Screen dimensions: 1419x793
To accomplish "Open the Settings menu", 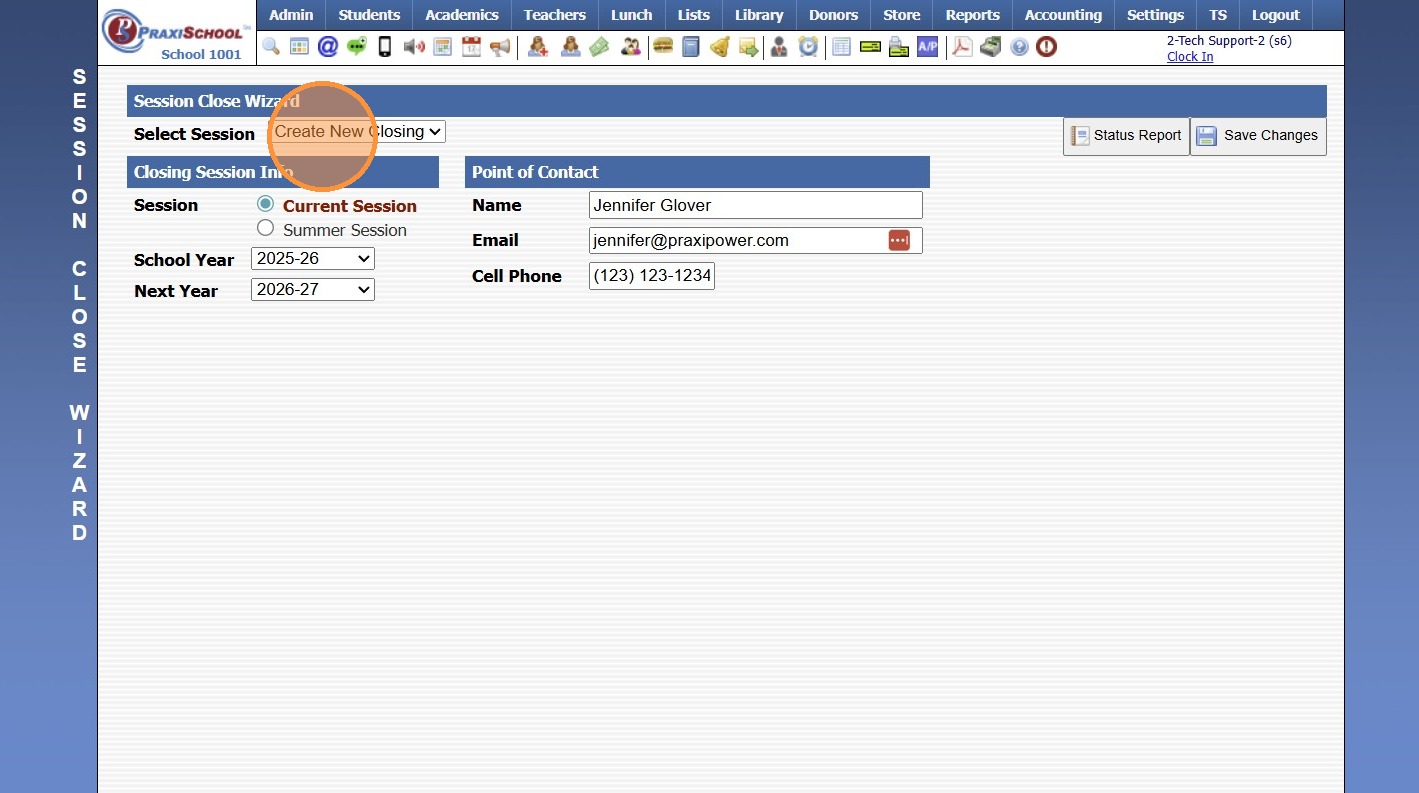I will [1155, 15].
